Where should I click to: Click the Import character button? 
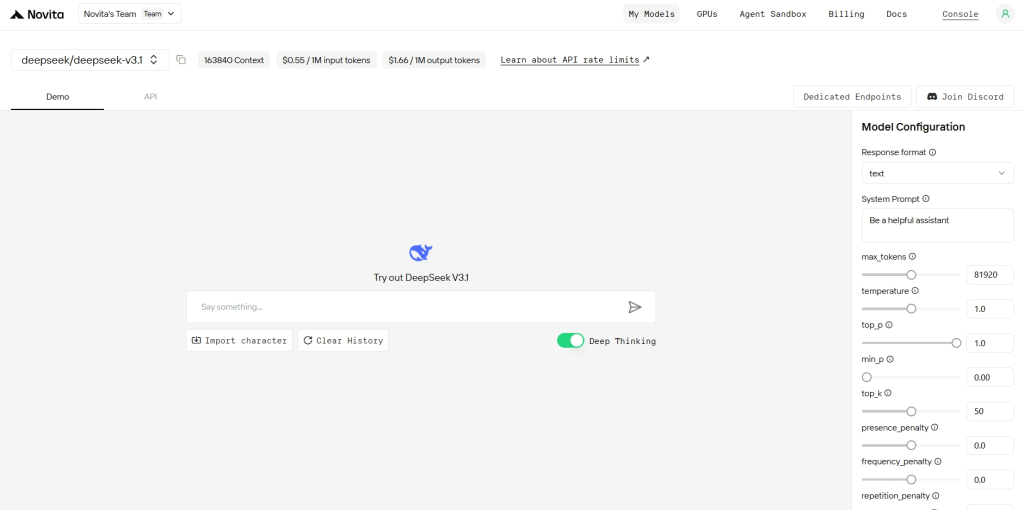click(239, 341)
